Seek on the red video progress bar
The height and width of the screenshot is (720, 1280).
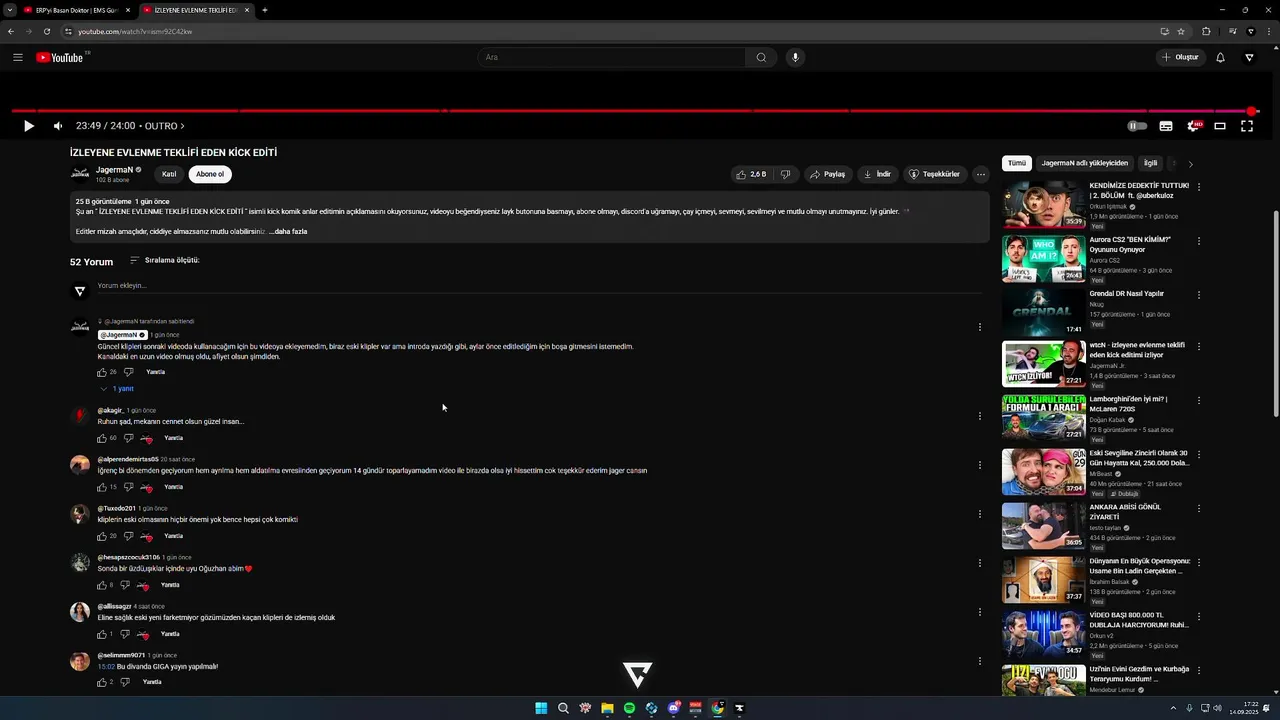point(634,111)
